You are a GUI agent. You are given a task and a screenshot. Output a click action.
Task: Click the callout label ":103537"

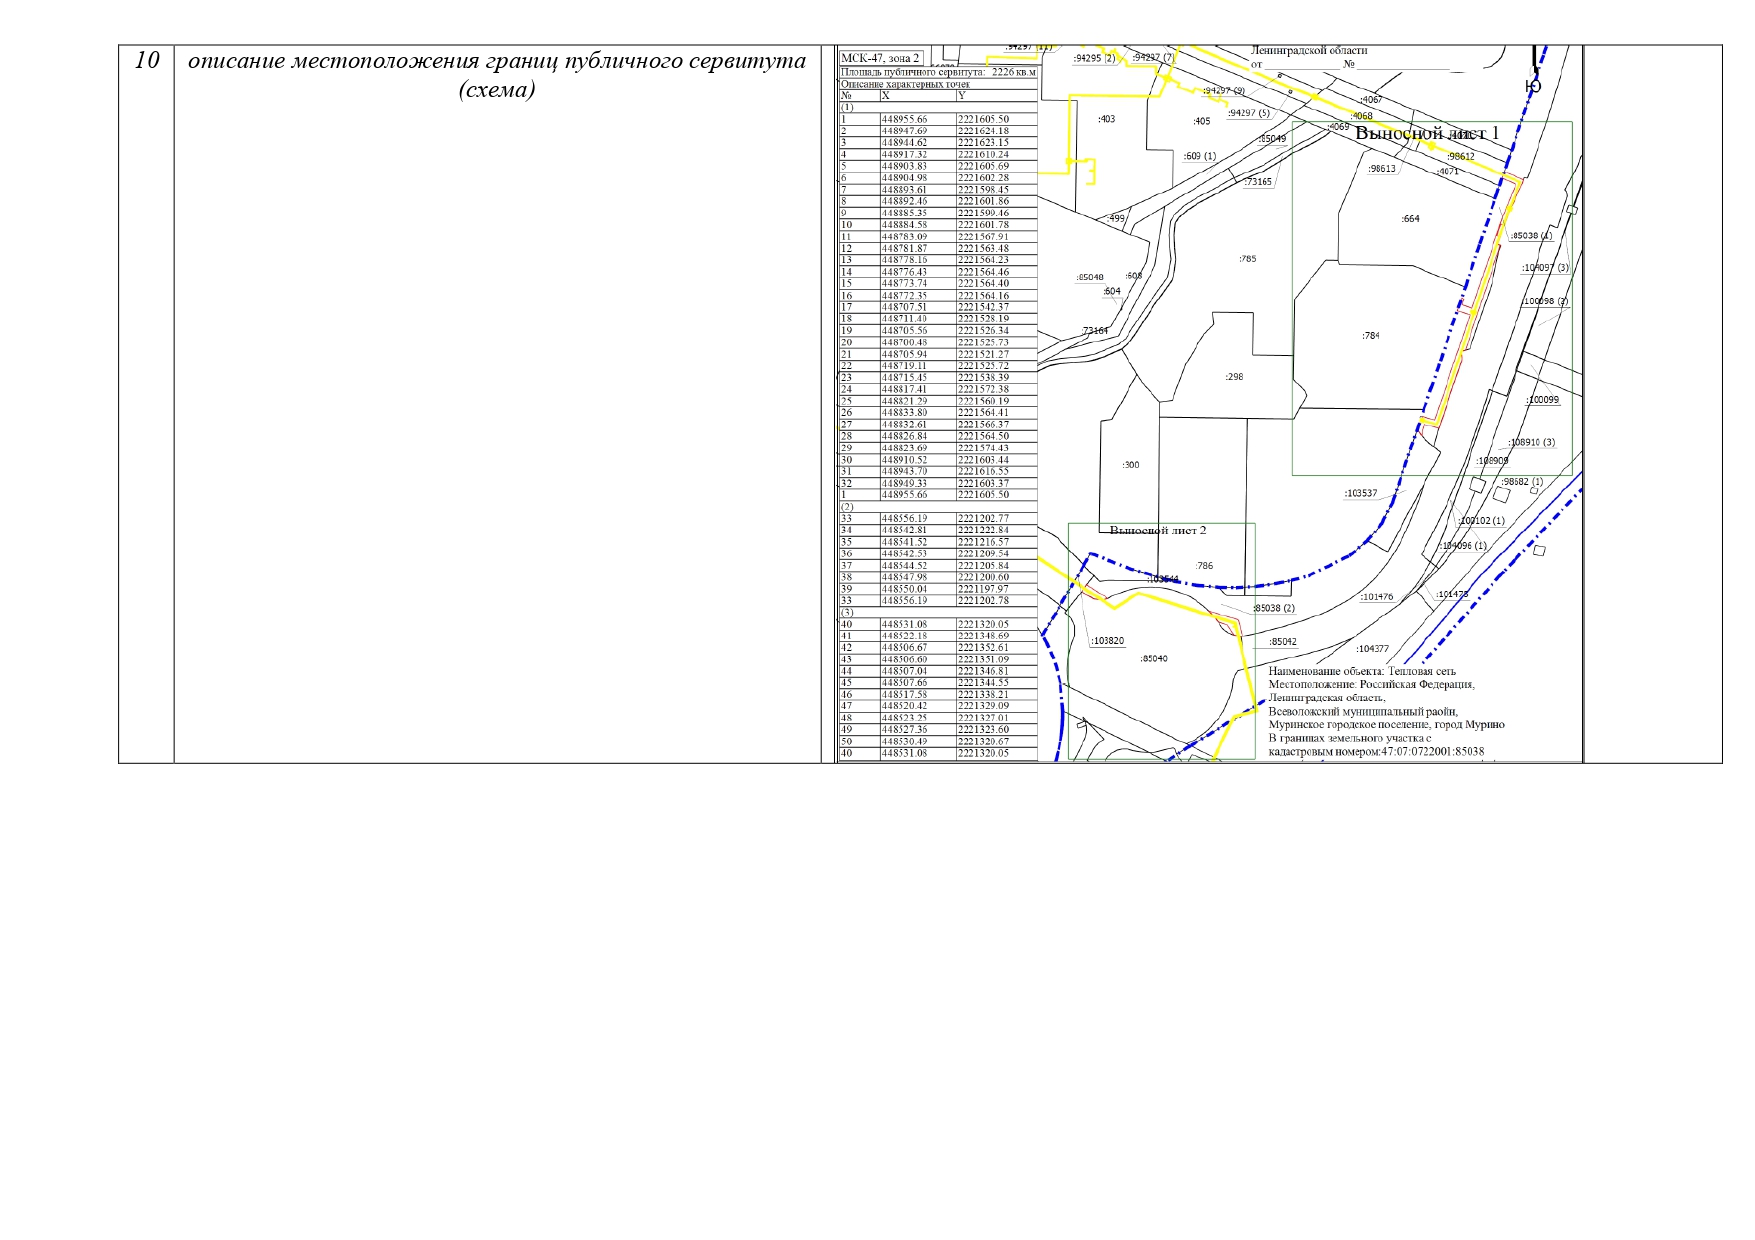click(1361, 493)
